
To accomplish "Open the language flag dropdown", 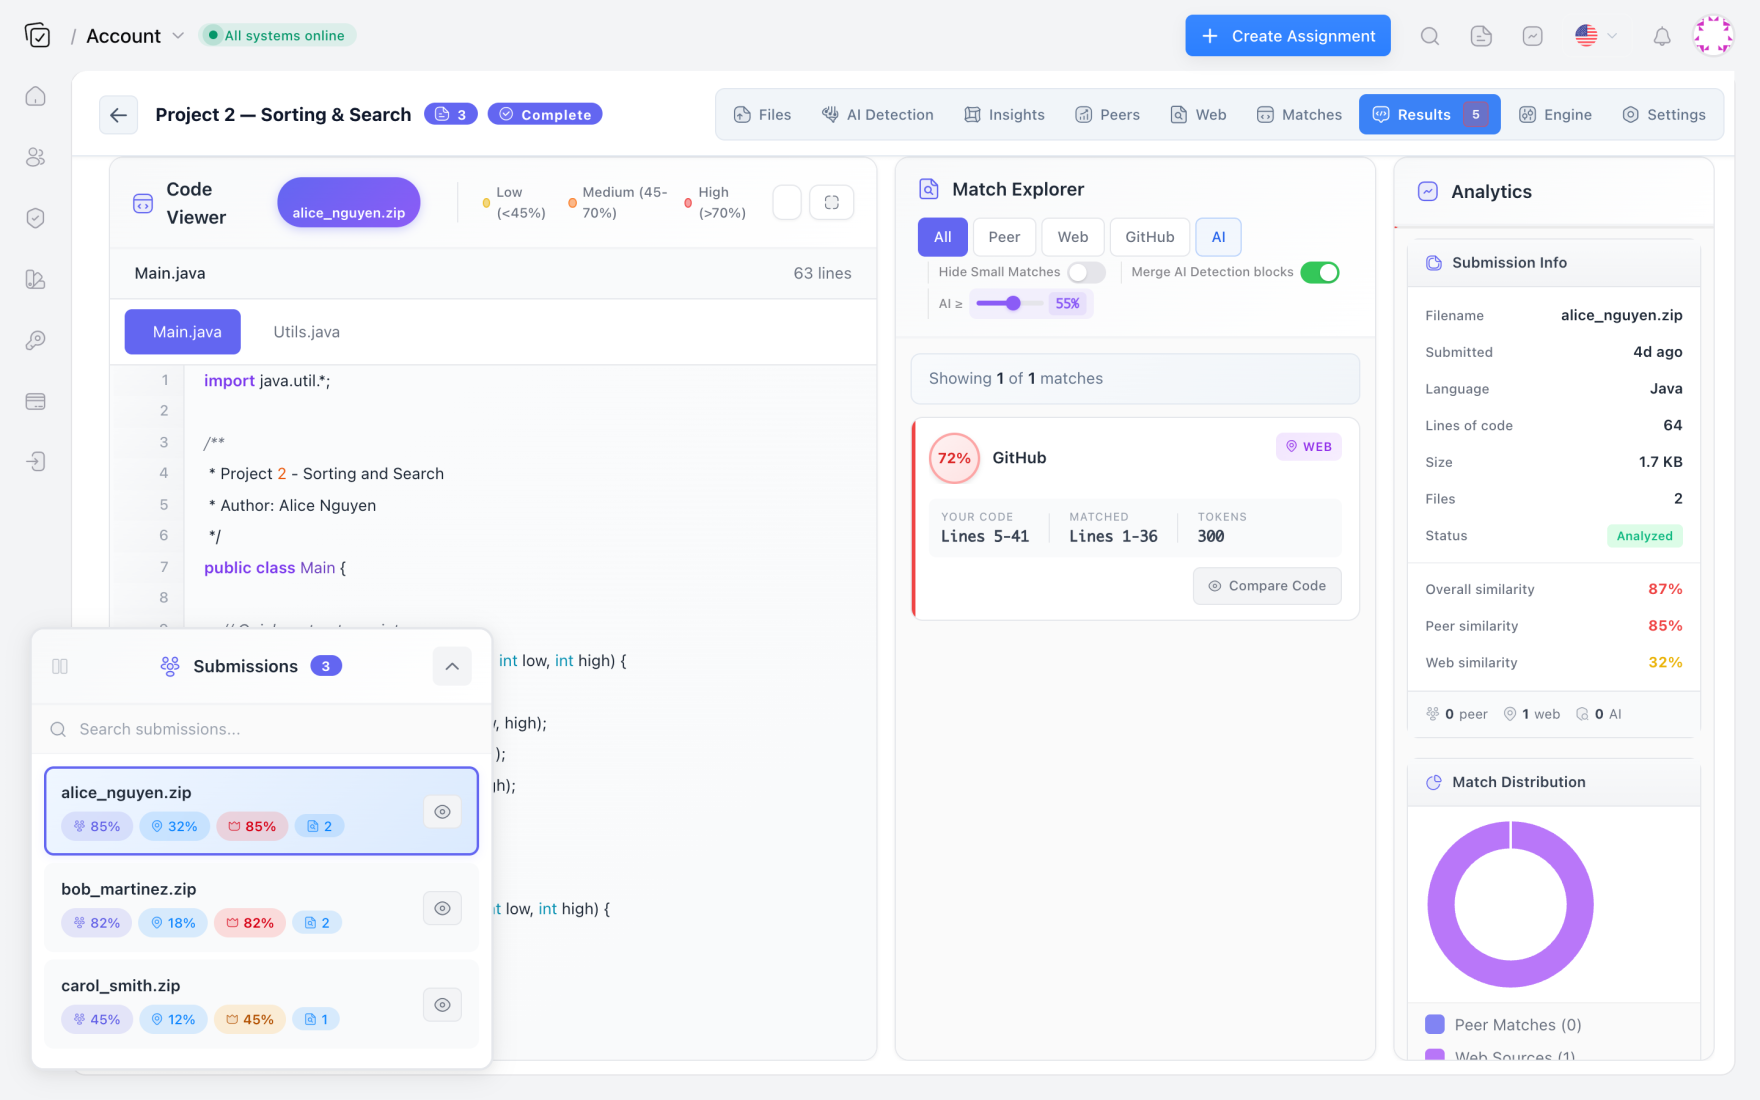I will point(1596,36).
